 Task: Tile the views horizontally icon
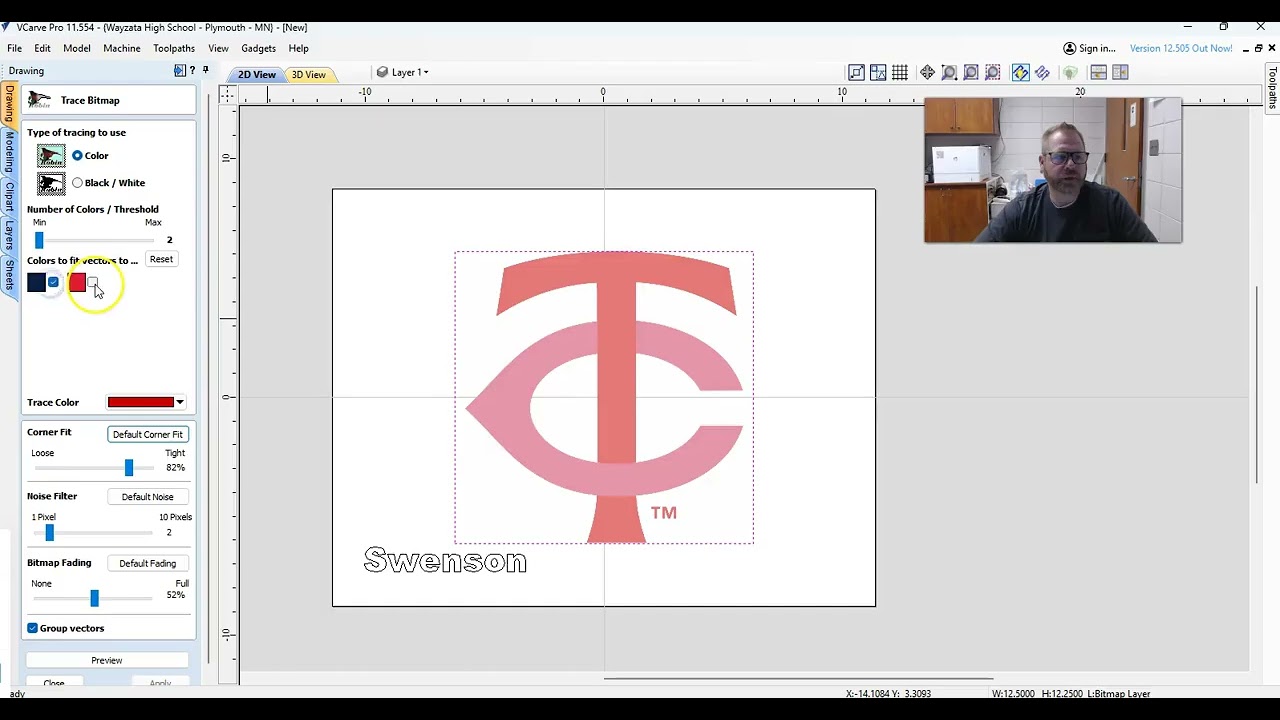[1098, 72]
